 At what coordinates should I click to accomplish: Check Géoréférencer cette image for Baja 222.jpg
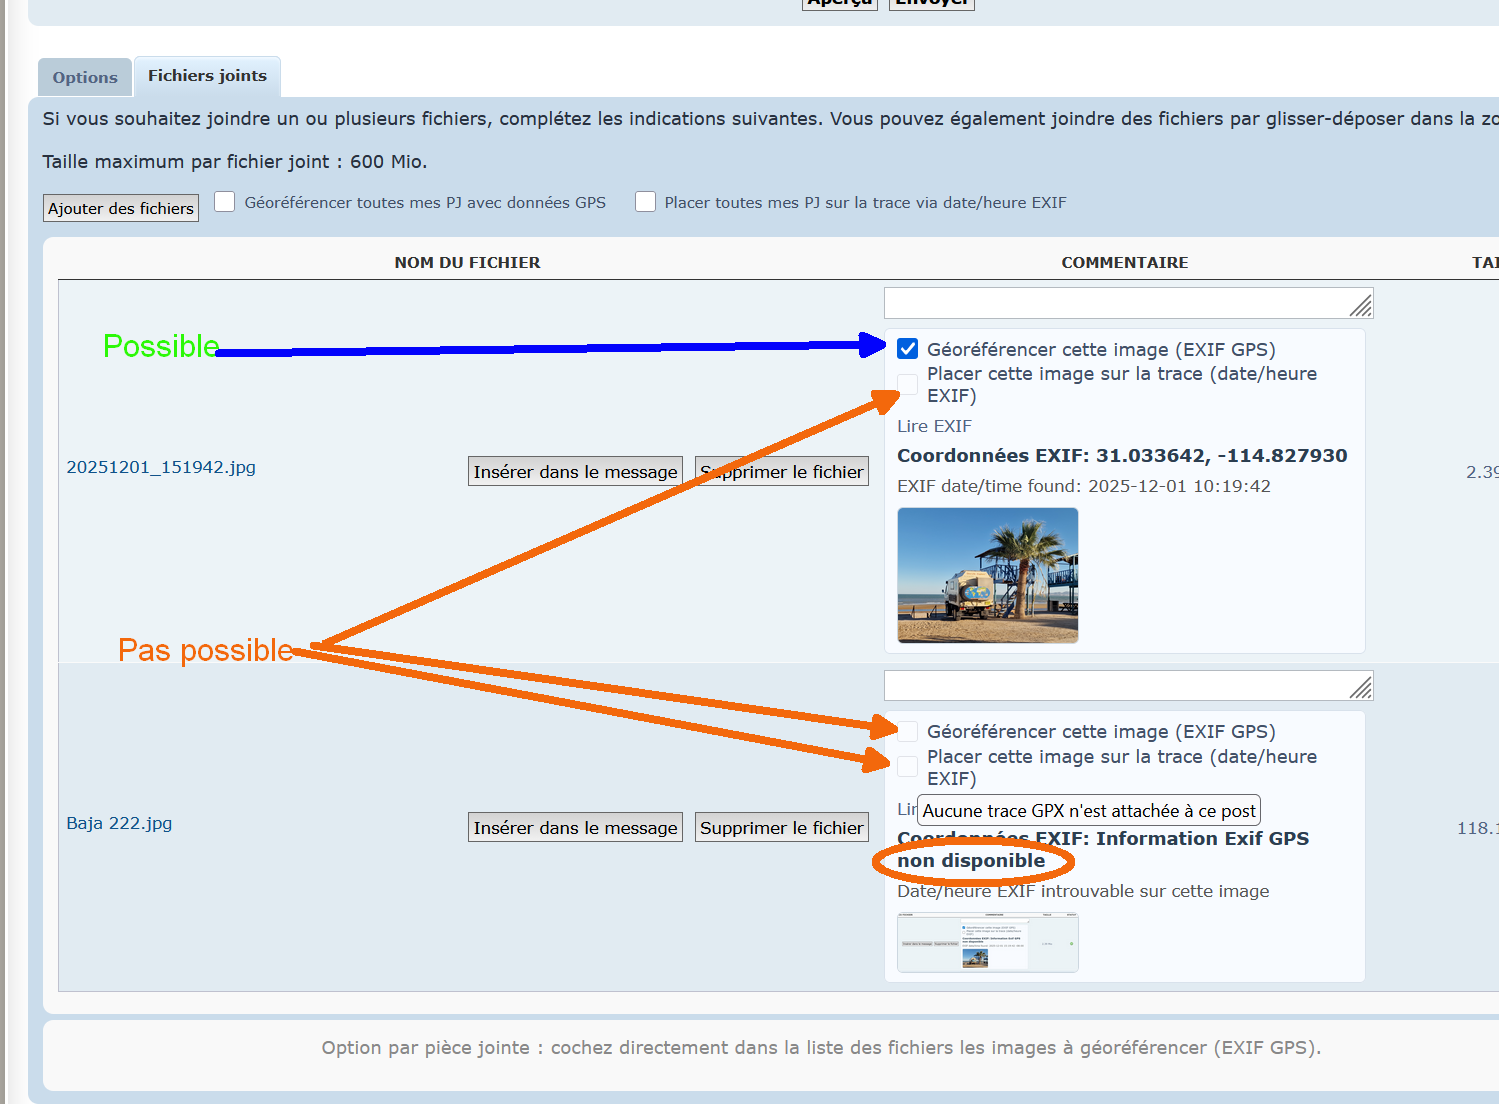pyautogui.click(x=908, y=731)
